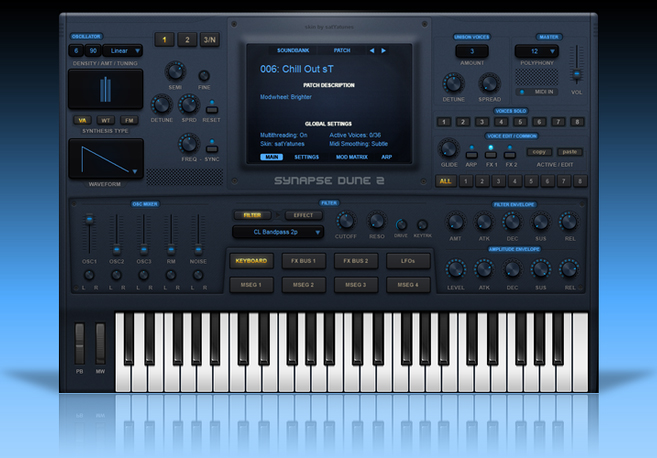Toggle the FX 1 voice switch
657x458 pixels.
(491, 155)
